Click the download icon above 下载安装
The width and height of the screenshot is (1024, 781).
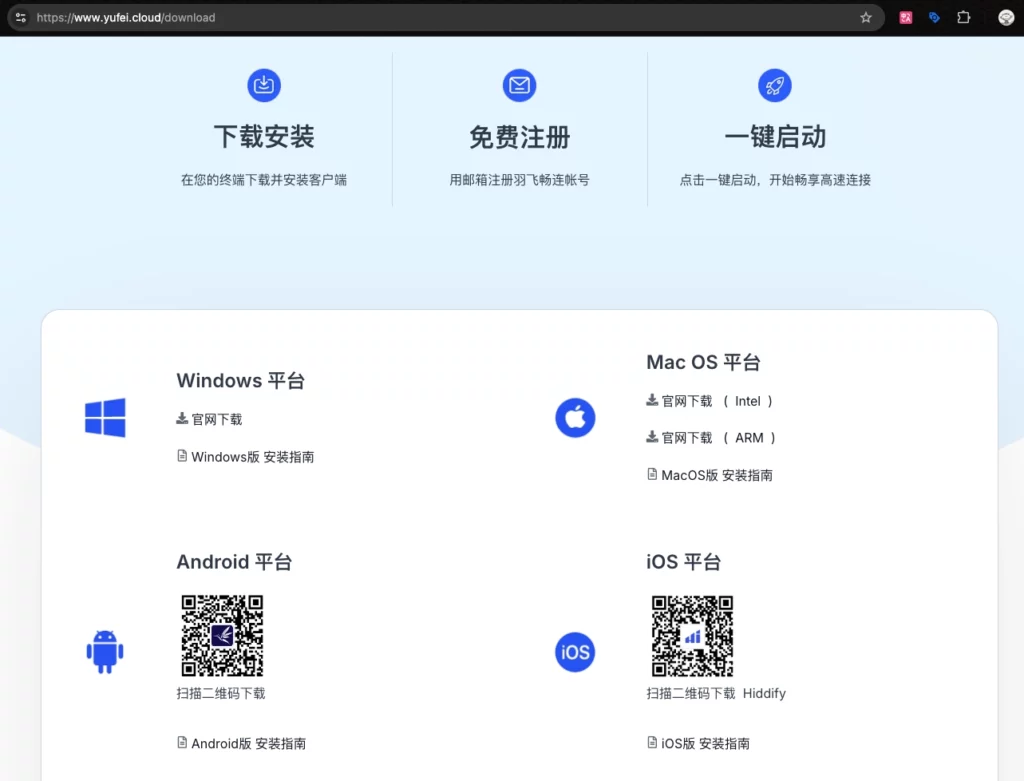(x=263, y=85)
